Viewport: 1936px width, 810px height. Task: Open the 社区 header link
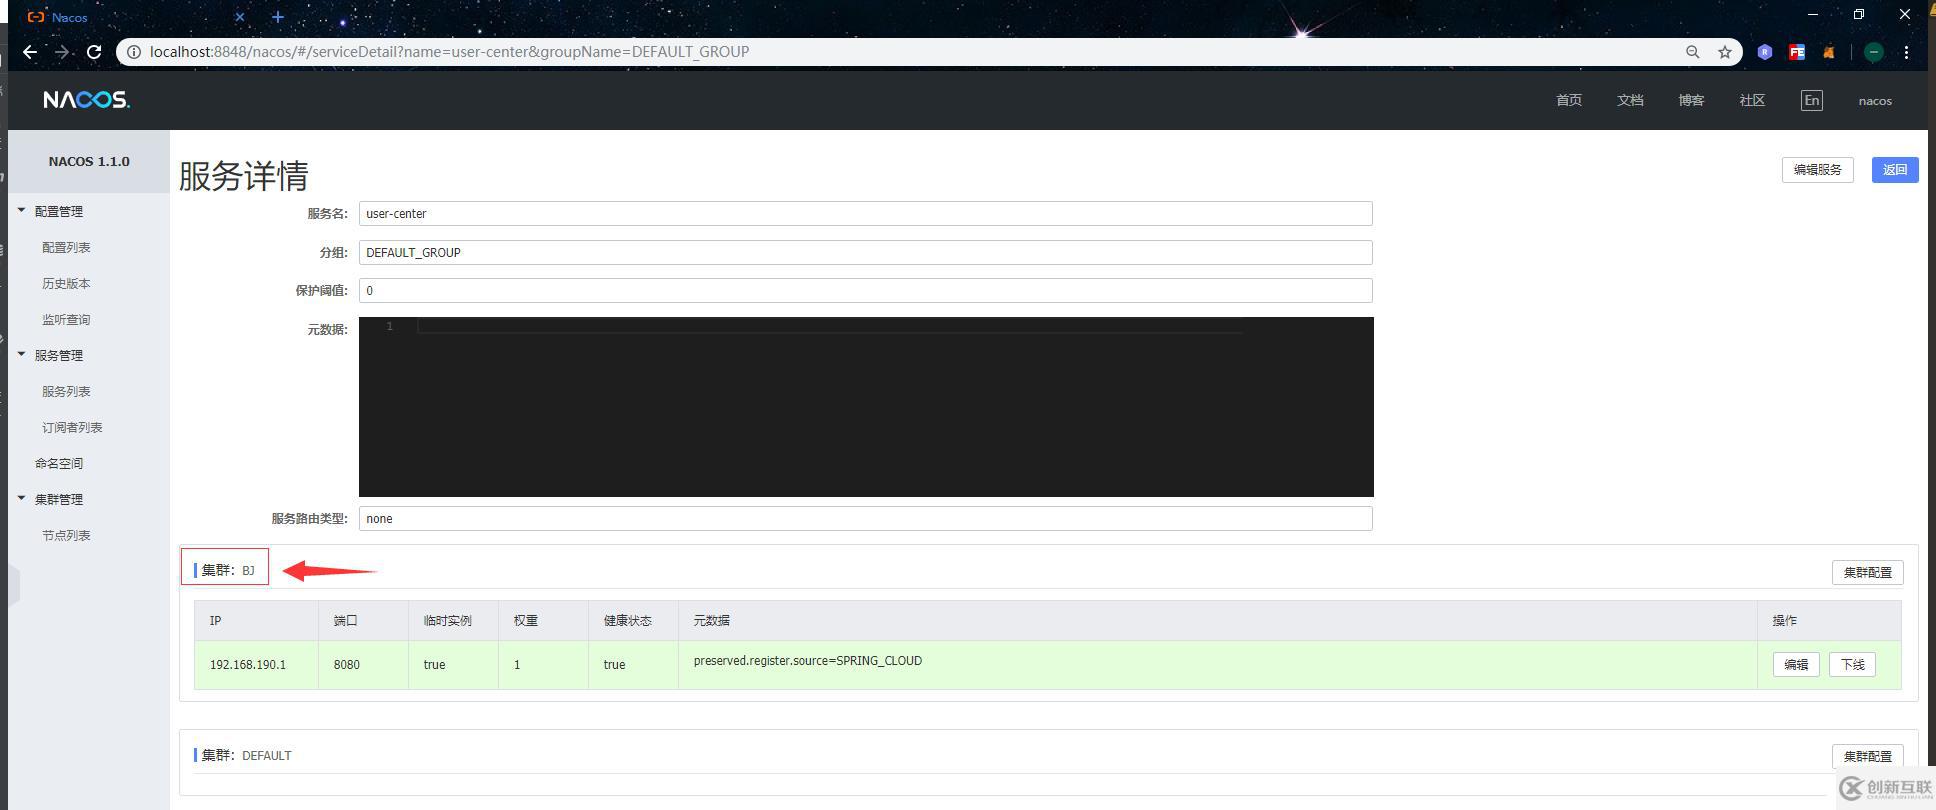[x=1752, y=100]
